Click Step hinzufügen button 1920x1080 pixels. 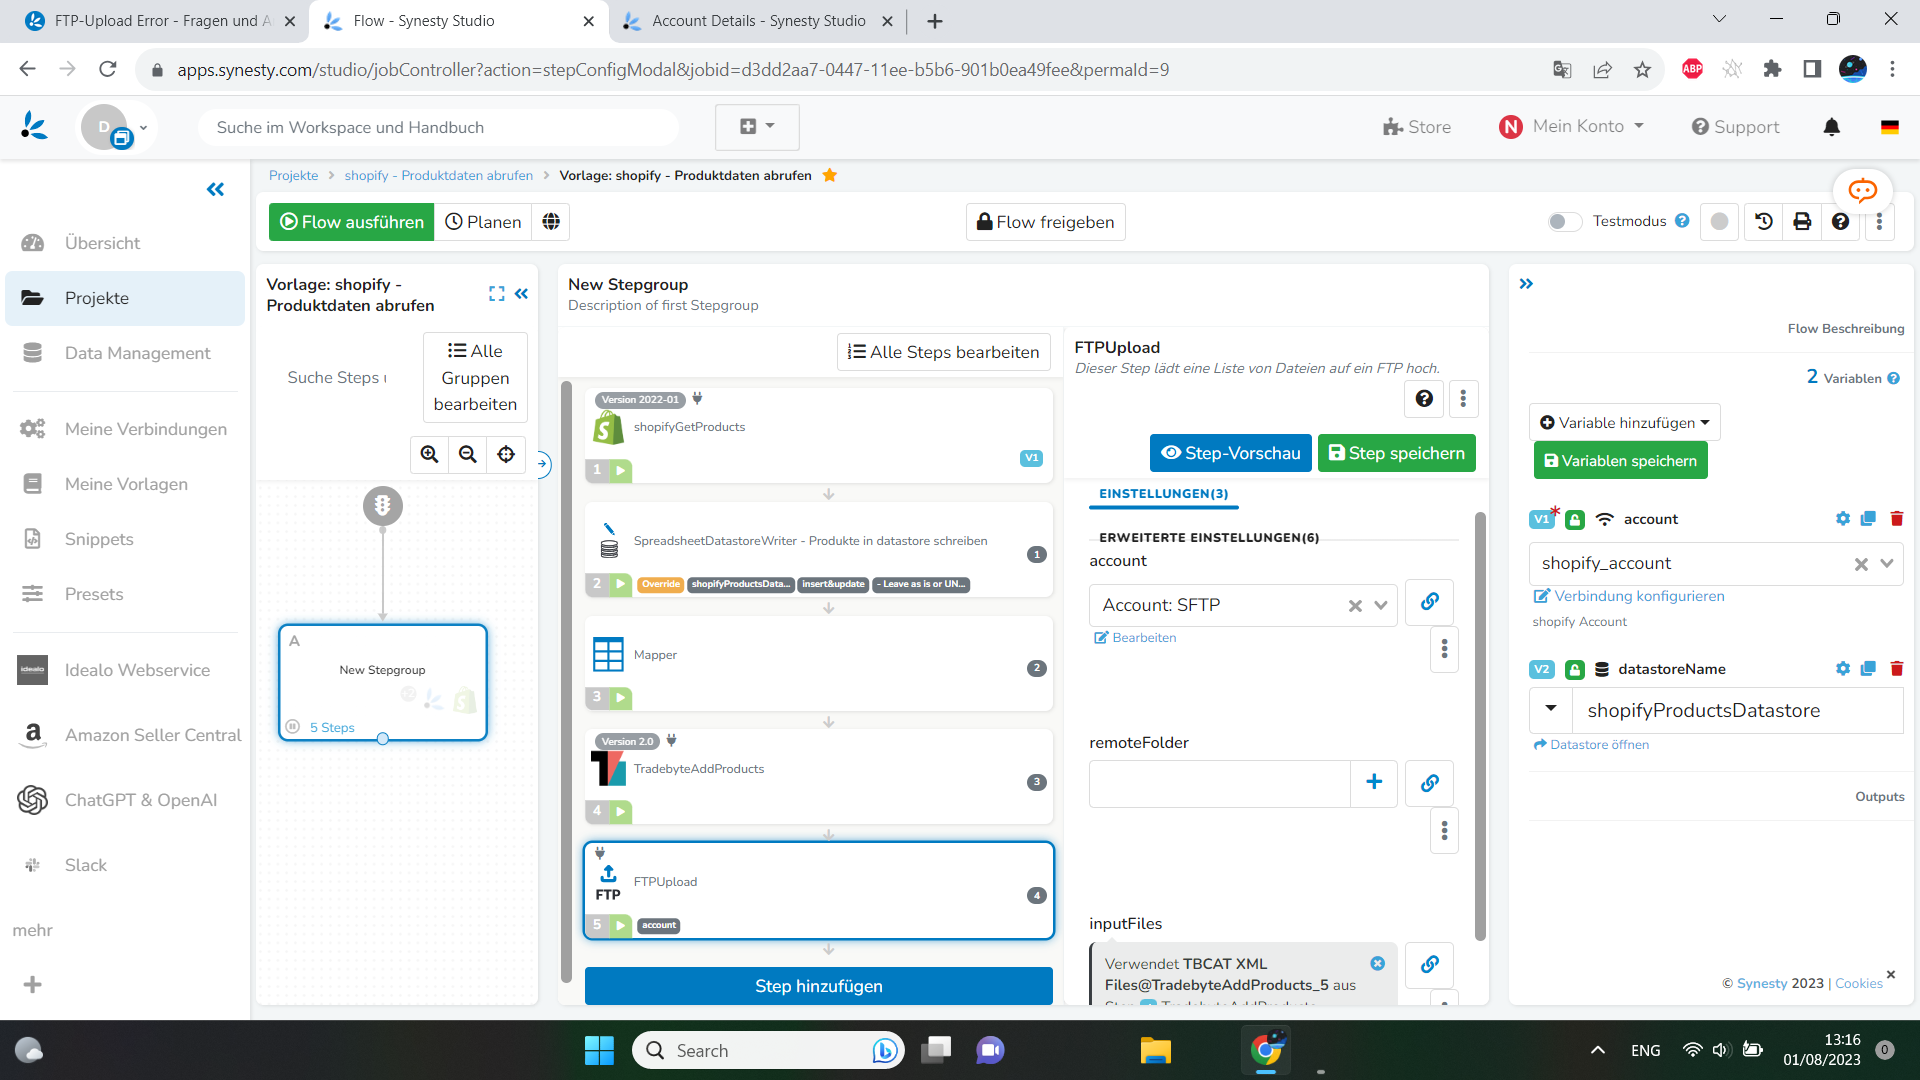[x=818, y=986]
